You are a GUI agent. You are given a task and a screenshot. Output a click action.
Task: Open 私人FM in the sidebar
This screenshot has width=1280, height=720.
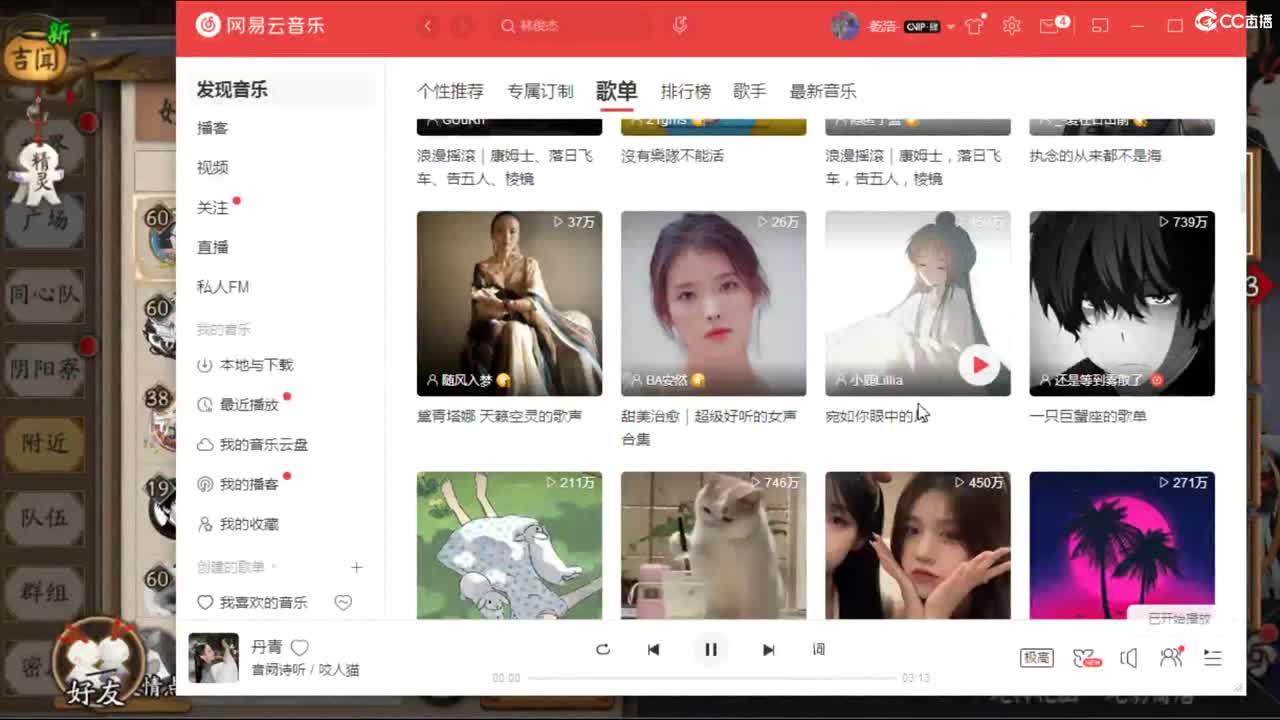point(223,287)
